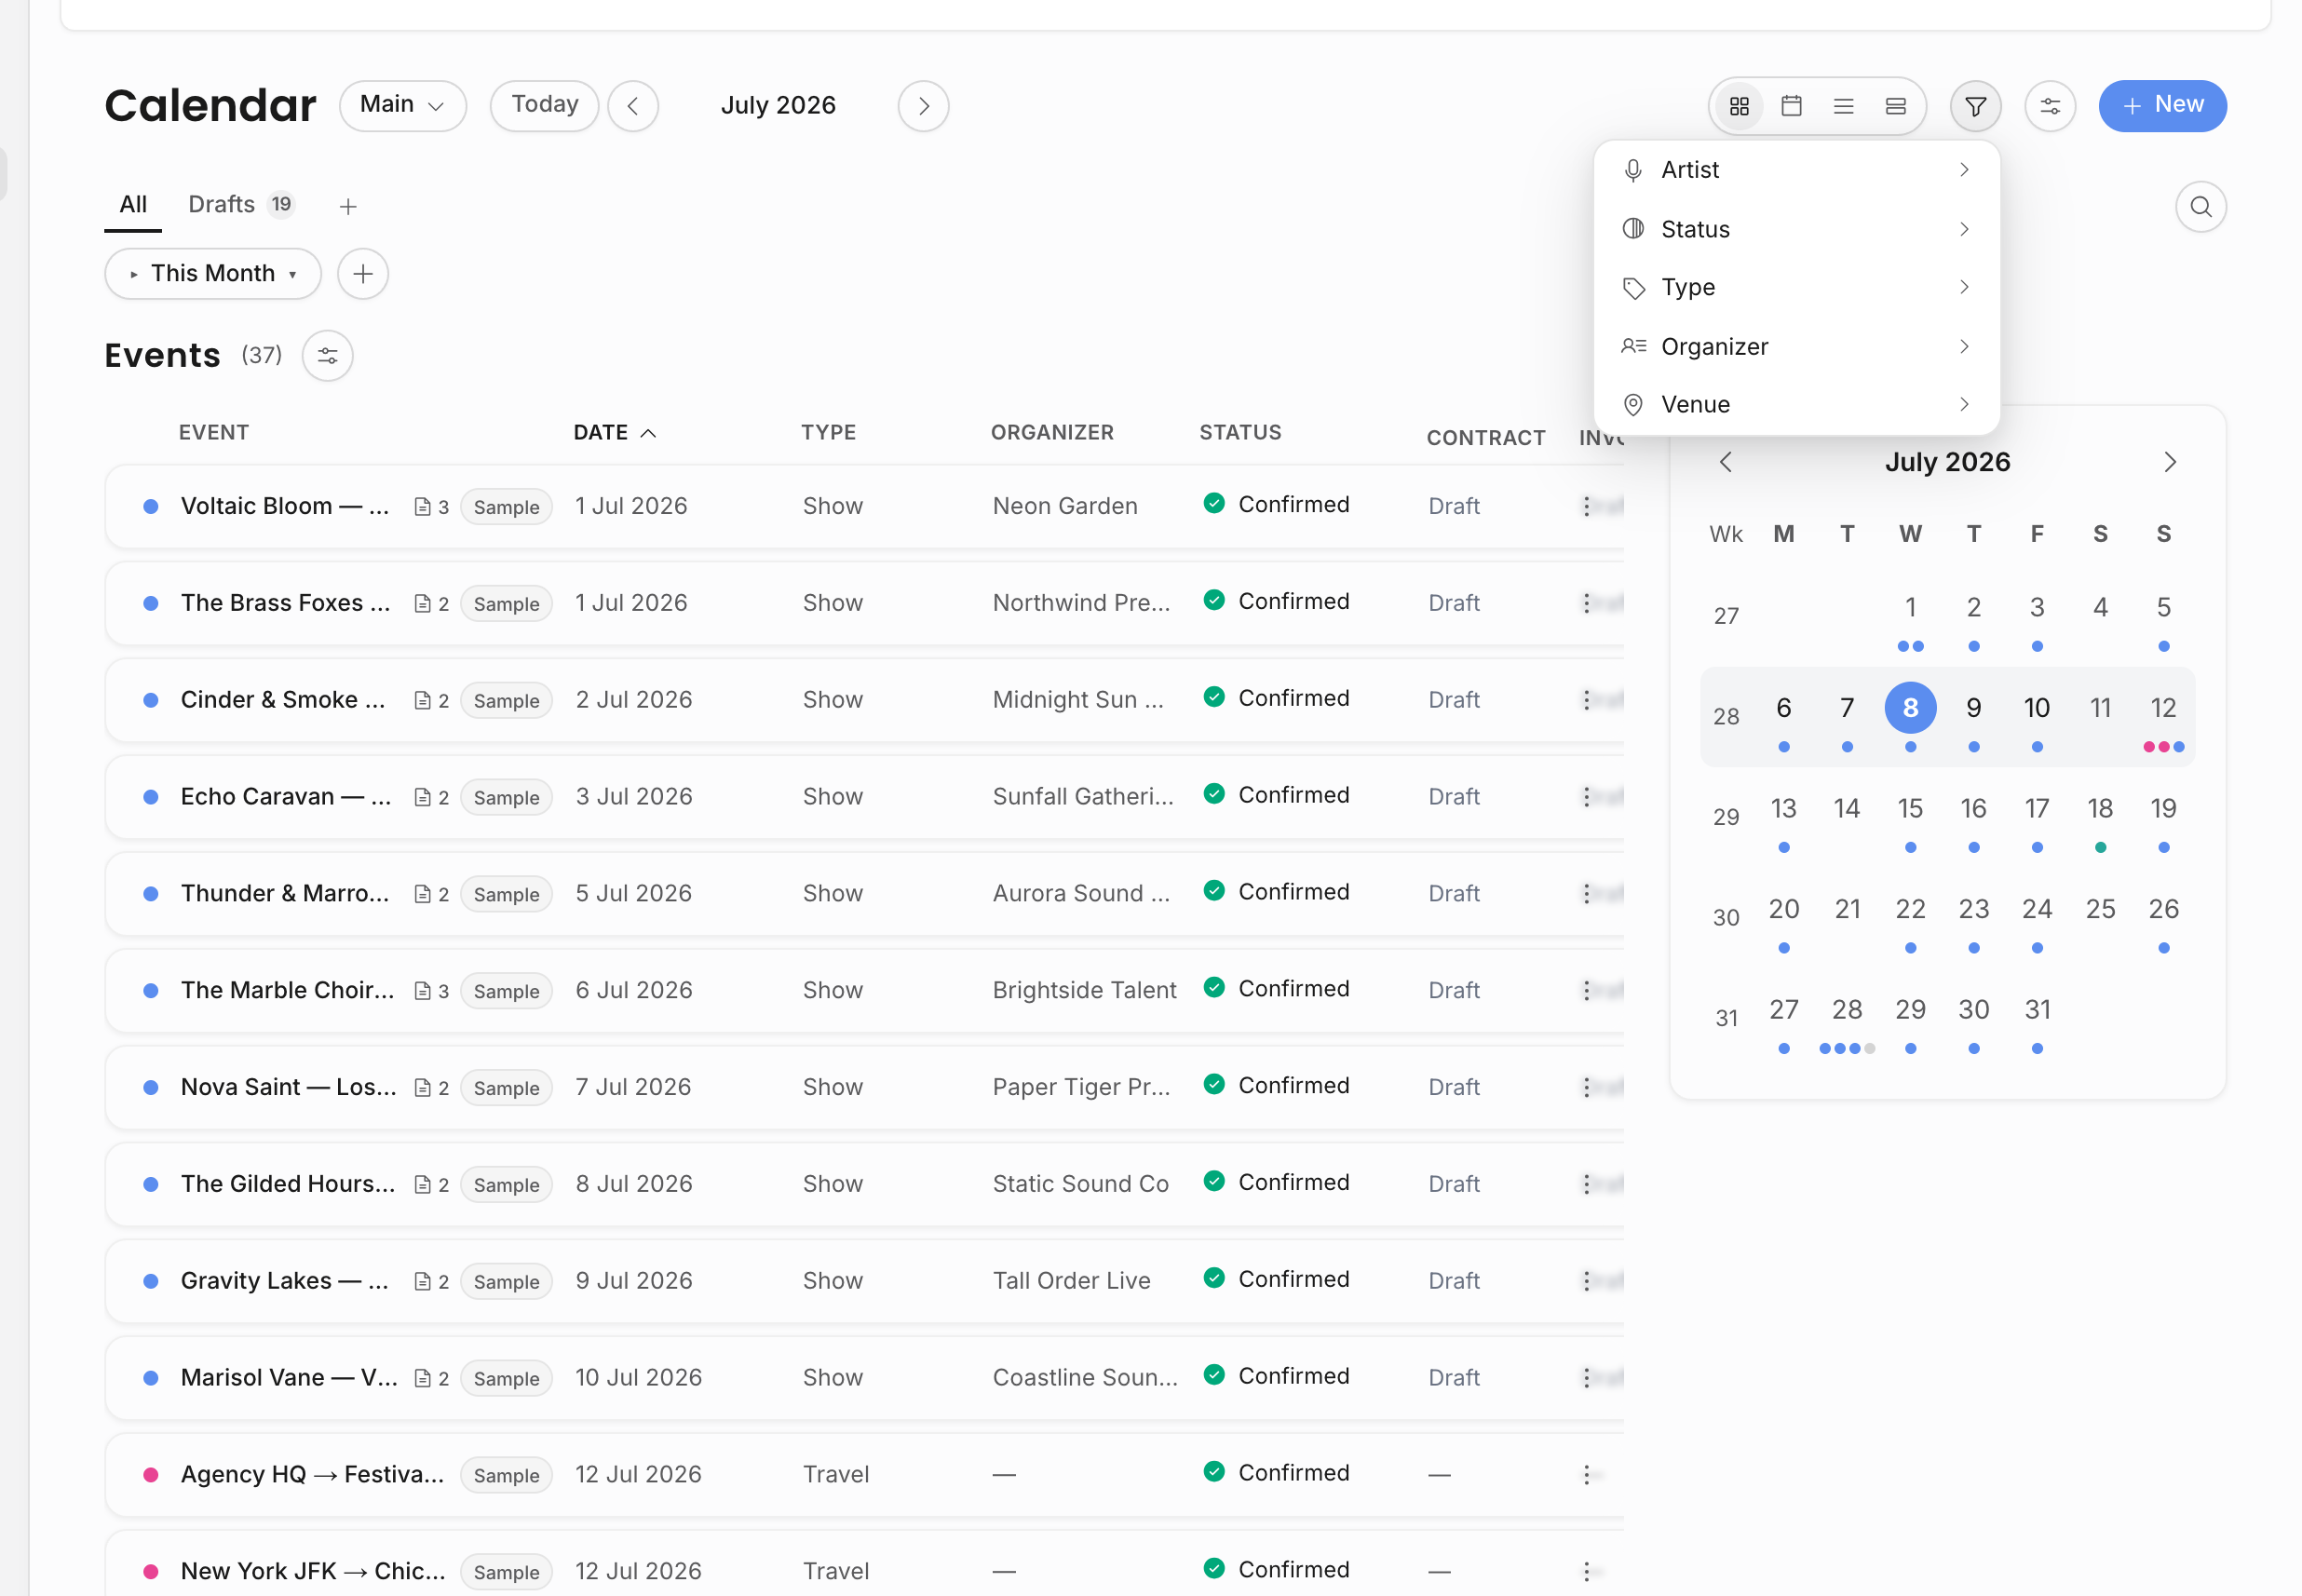Open row menu for Cinder & Smoke event
The width and height of the screenshot is (2302, 1596).
coord(1586,700)
